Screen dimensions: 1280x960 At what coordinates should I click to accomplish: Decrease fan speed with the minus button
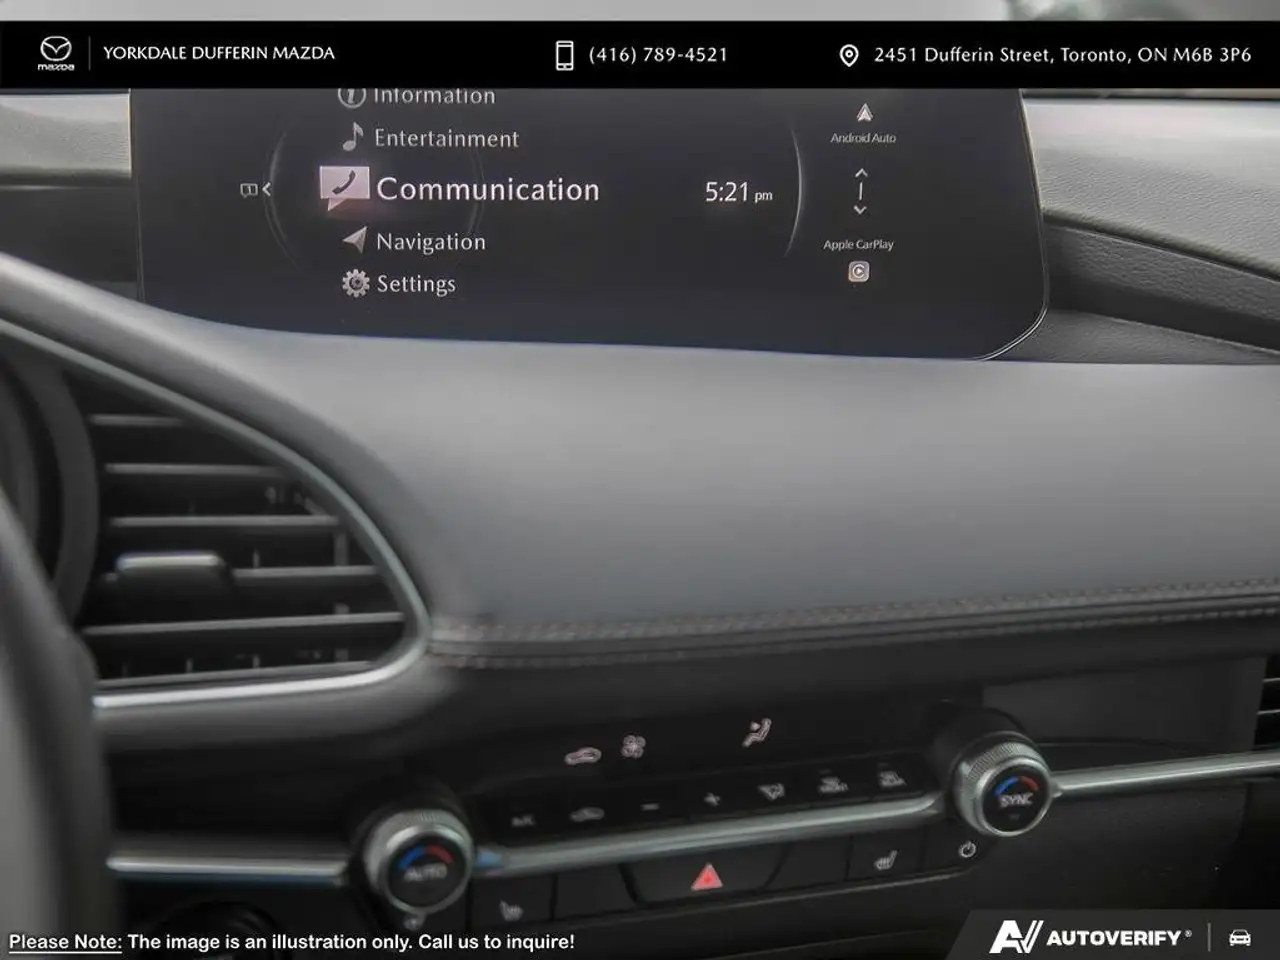pyautogui.click(x=650, y=806)
